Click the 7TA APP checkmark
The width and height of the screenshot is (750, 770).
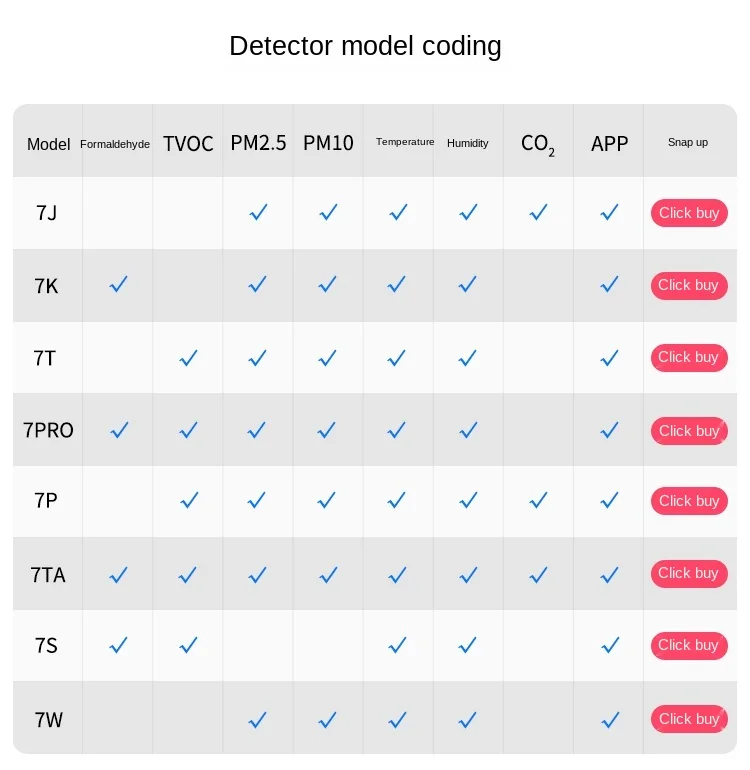tap(610, 575)
